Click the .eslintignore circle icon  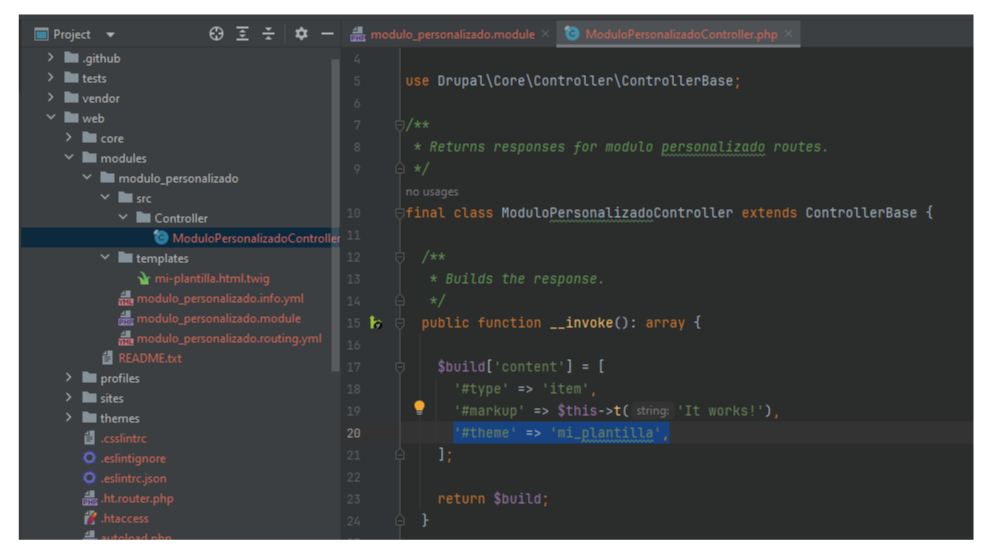coord(90,458)
